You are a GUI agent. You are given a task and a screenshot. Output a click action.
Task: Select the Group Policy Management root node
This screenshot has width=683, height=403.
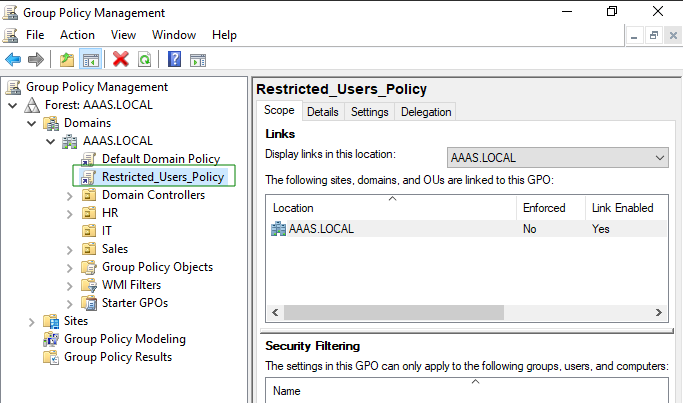pos(97,87)
